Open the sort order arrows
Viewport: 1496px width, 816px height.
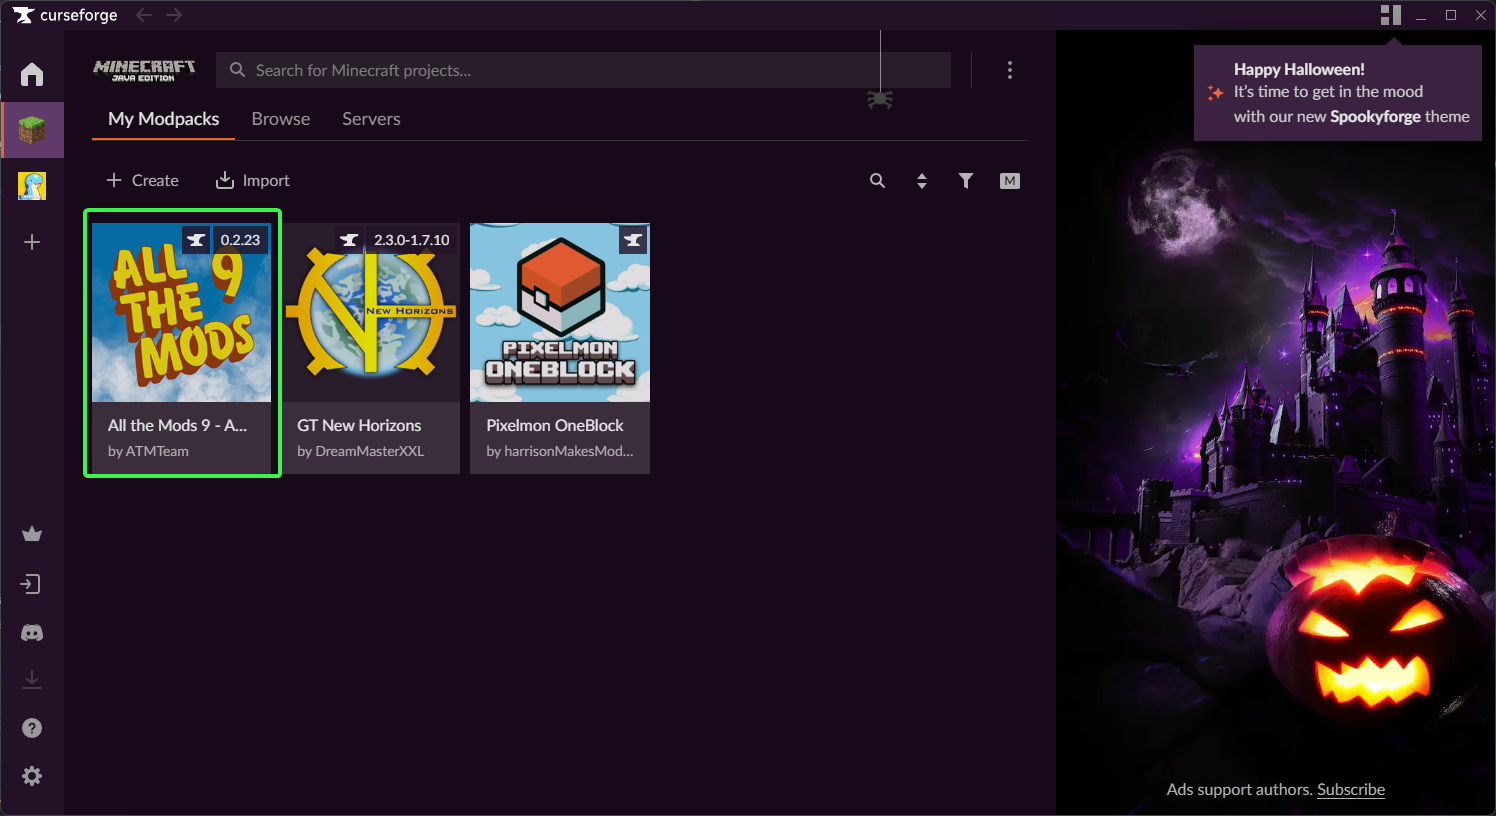922,181
